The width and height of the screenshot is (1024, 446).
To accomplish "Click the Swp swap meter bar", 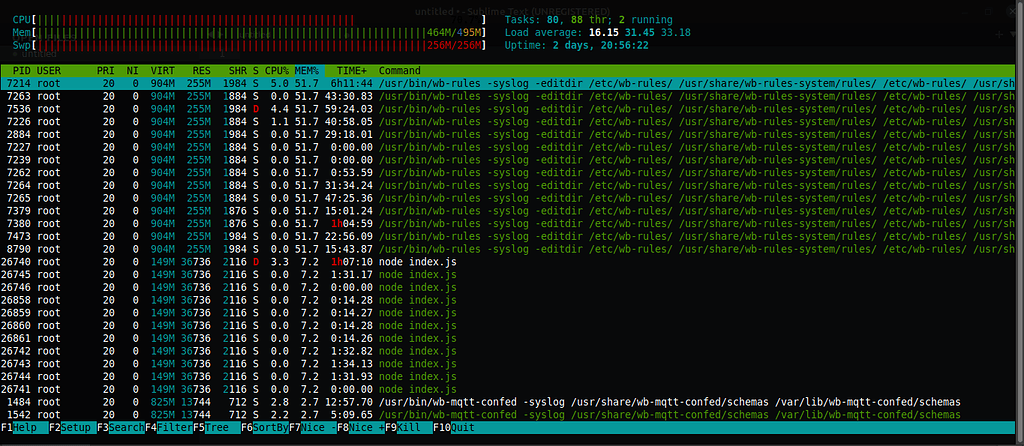I will (x=250, y=45).
